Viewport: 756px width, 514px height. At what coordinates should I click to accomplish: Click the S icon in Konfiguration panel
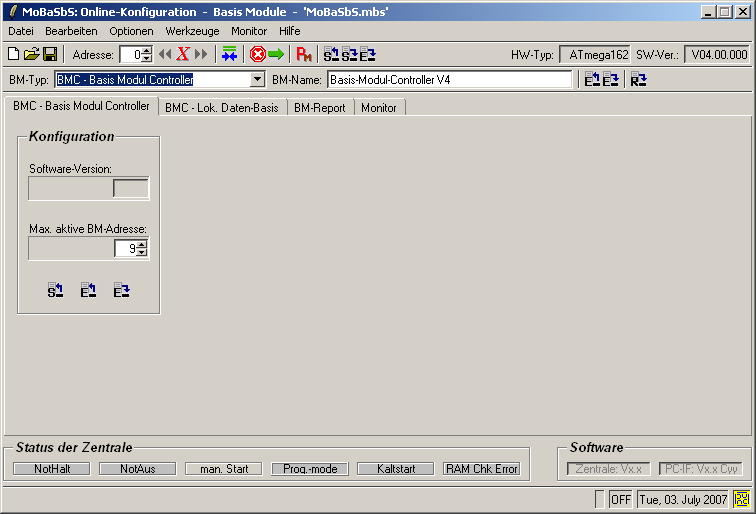coord(56,290)
